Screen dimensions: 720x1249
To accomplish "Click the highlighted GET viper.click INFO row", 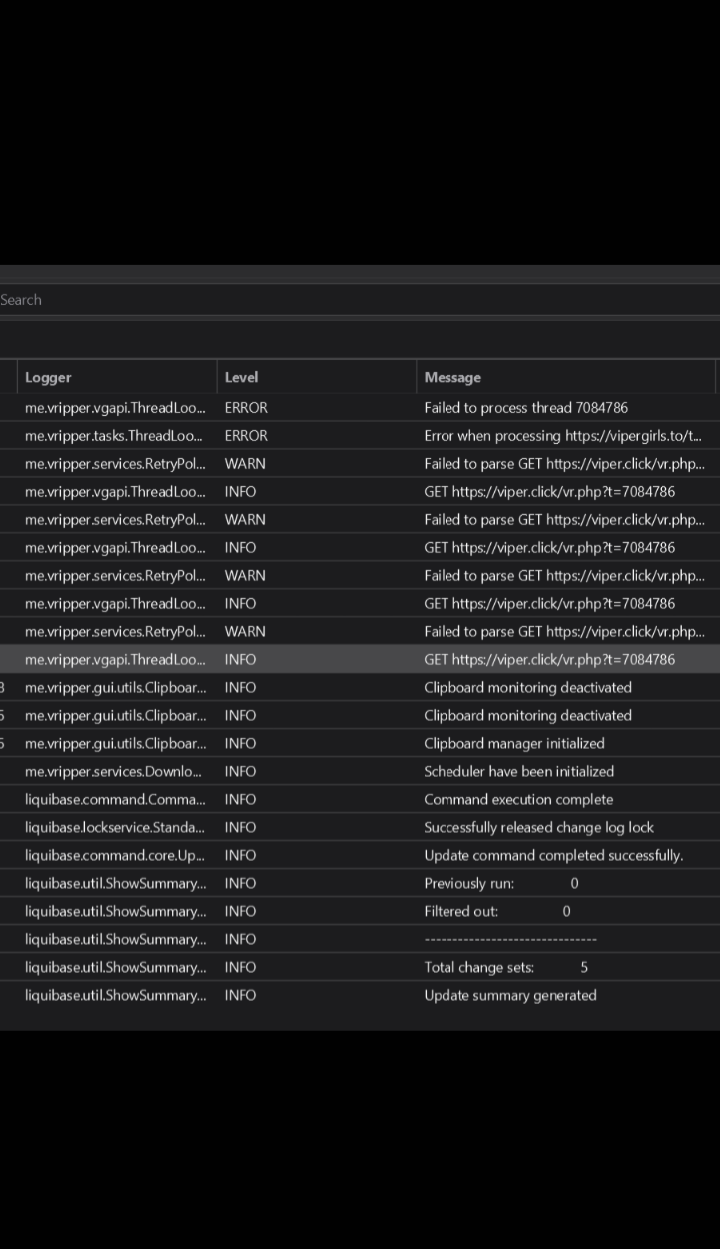I will click(549, 660).
